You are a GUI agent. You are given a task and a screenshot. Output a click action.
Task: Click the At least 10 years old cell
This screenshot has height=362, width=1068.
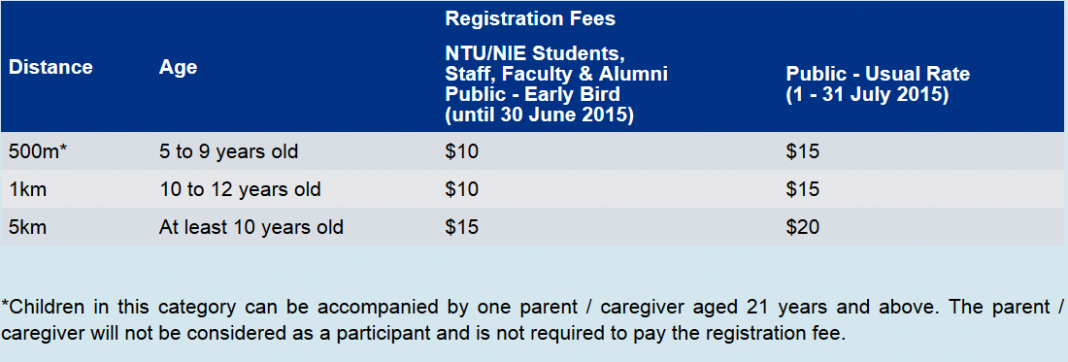tap(251, 226)
